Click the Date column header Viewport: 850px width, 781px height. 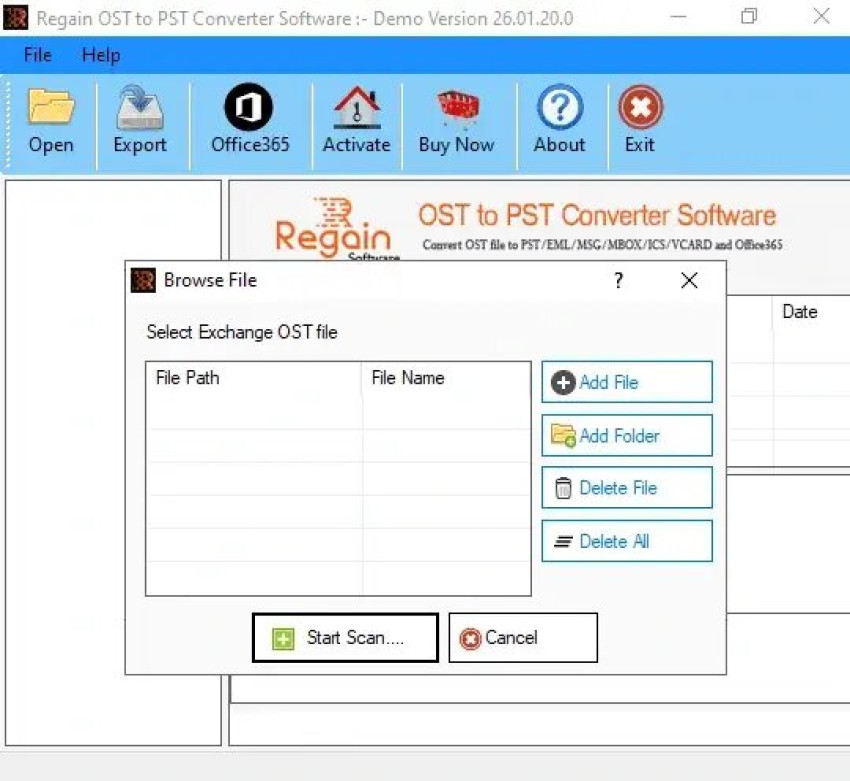799,311
